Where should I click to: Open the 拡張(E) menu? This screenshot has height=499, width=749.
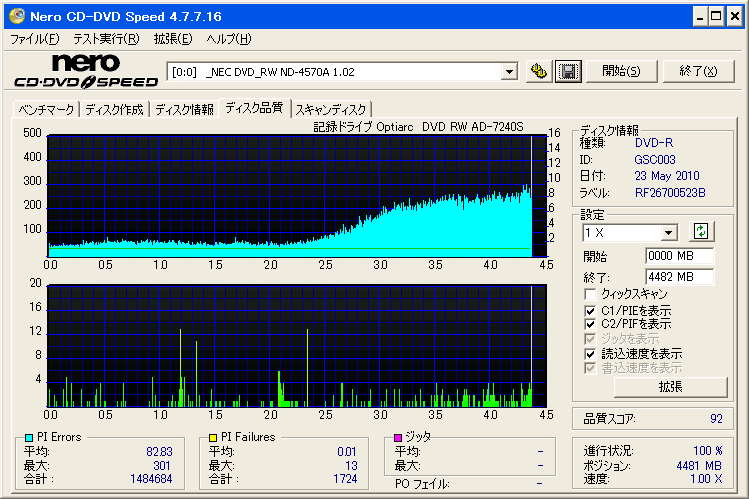pyautogui.click(x=173, y=39)
